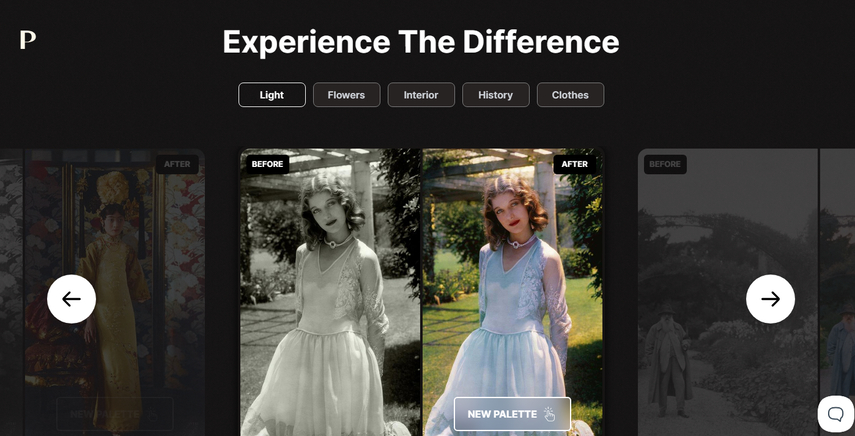Click the AFTER label on center photo

[x=575, y=164]
